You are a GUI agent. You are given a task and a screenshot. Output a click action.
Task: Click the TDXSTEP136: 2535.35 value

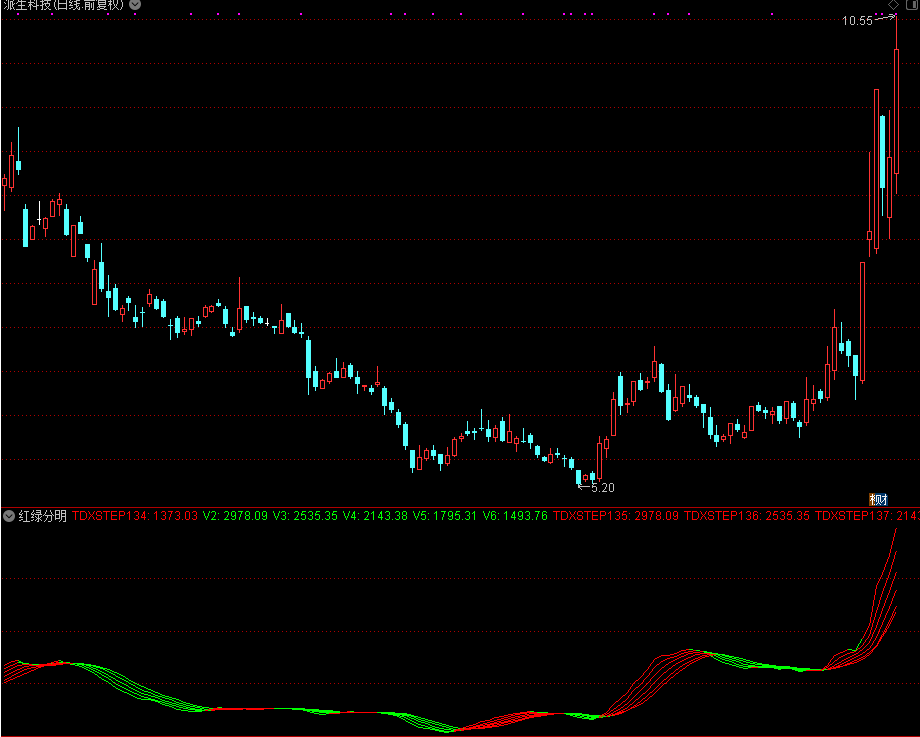pos(747,516)
